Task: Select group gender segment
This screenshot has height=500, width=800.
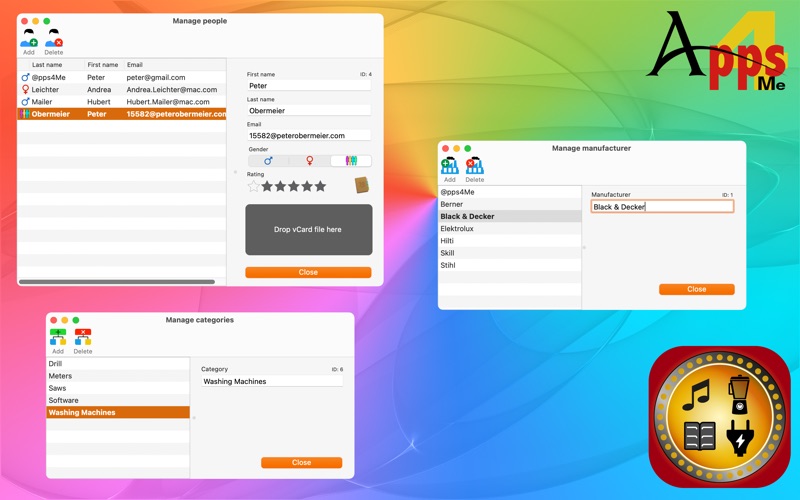Action: pyautogui.click(x=351, y=161)
